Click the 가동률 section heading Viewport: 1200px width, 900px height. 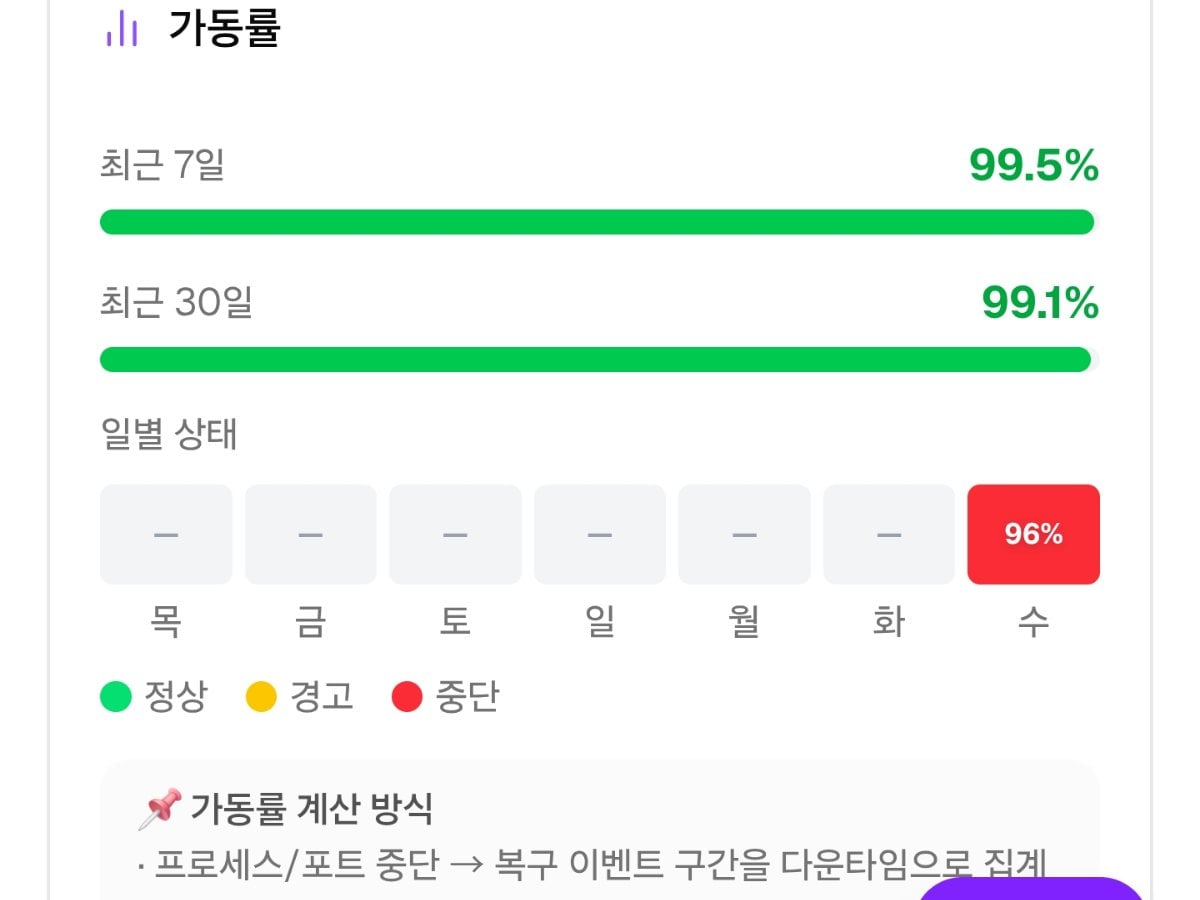click(224, 29)
